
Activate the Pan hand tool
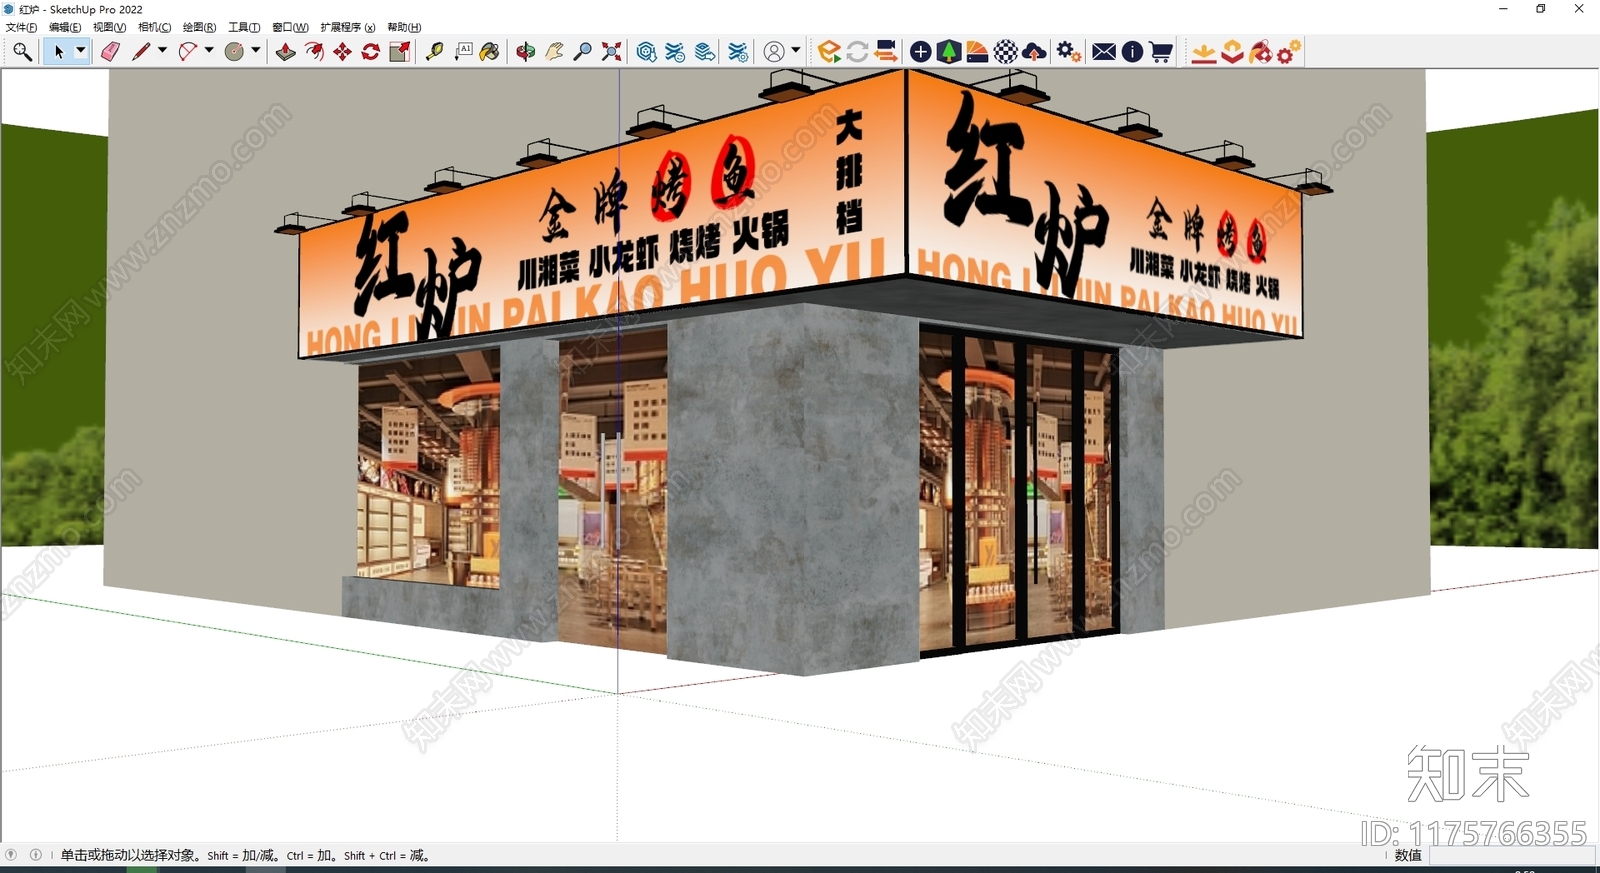[554, 52]
